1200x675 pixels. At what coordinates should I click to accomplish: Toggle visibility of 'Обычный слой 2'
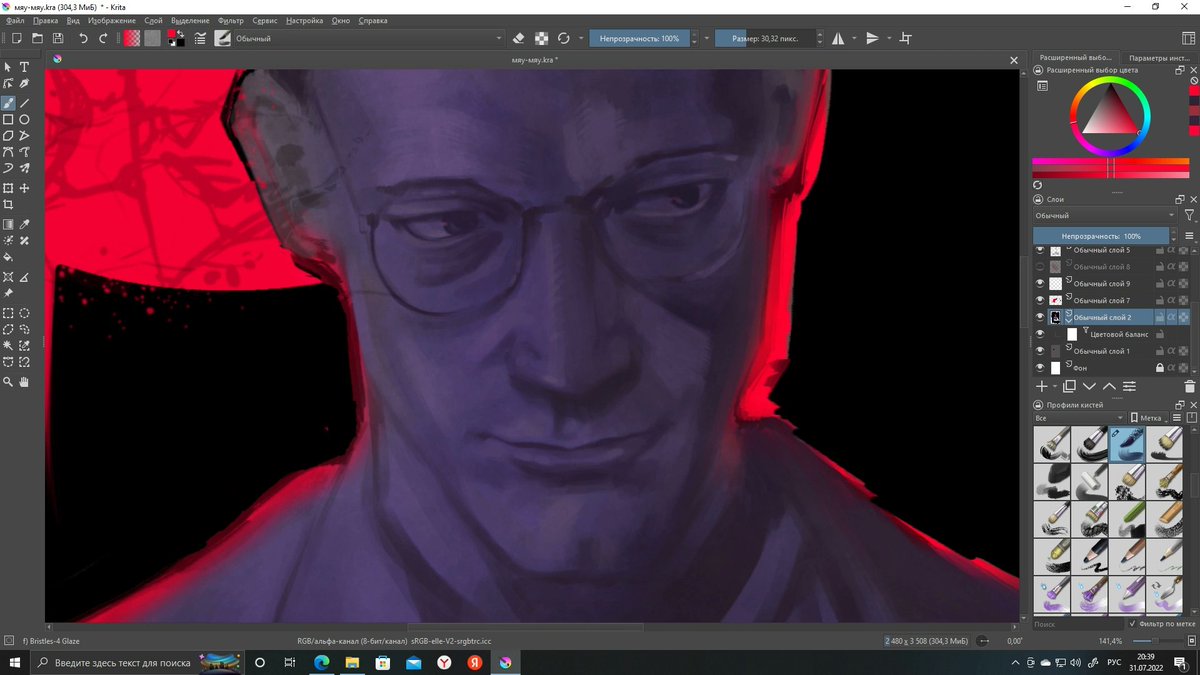tap(1040, 317)
